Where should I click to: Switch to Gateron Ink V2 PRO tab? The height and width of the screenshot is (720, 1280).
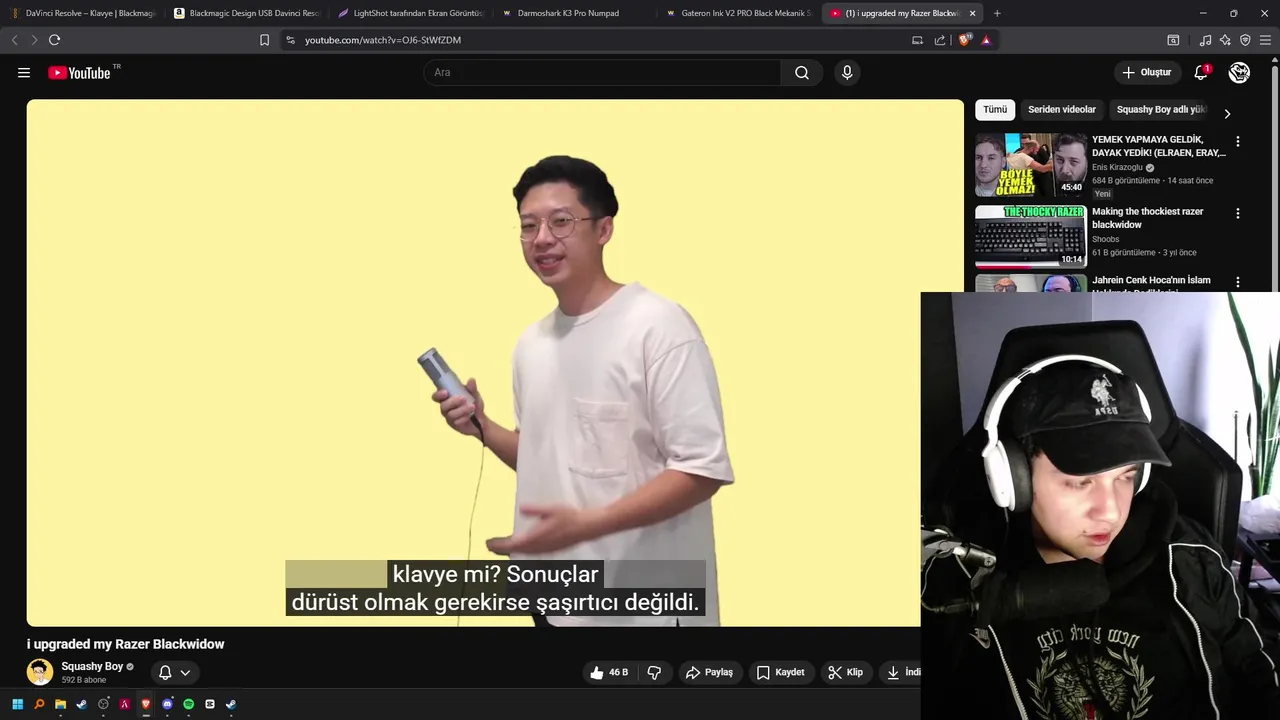pos(738,13)
